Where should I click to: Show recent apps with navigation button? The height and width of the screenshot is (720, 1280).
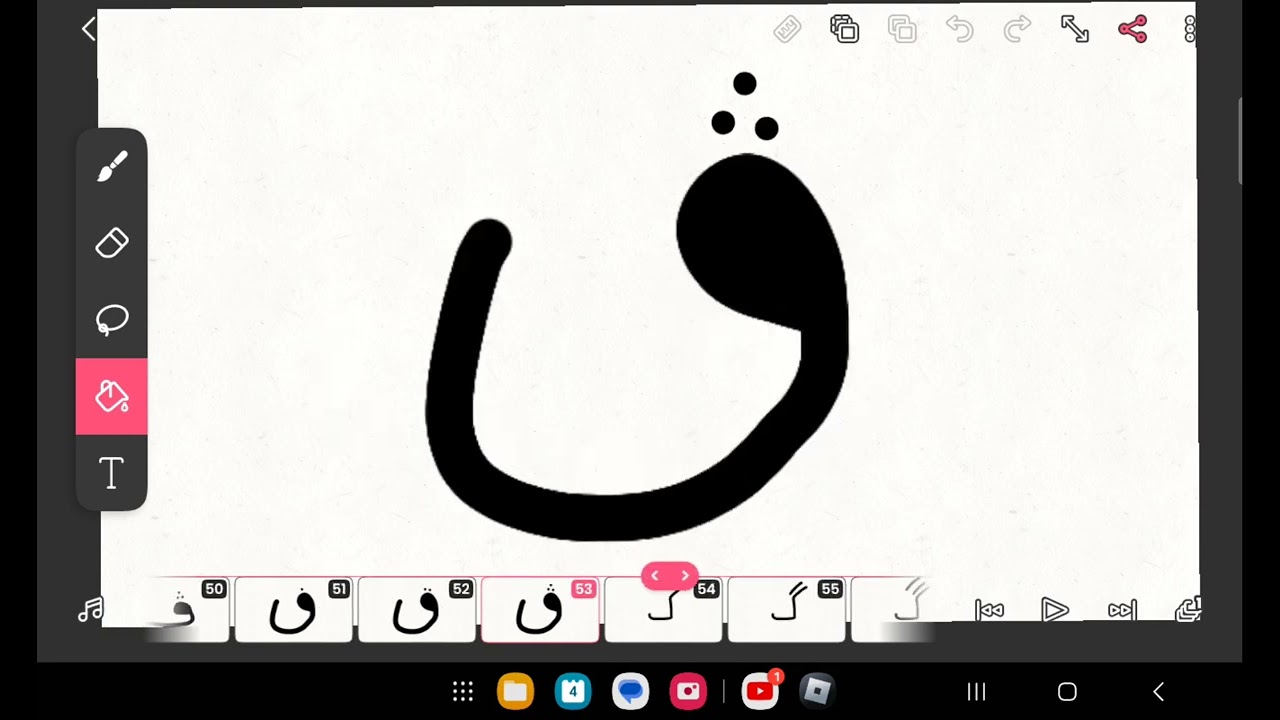click(977, 692)
